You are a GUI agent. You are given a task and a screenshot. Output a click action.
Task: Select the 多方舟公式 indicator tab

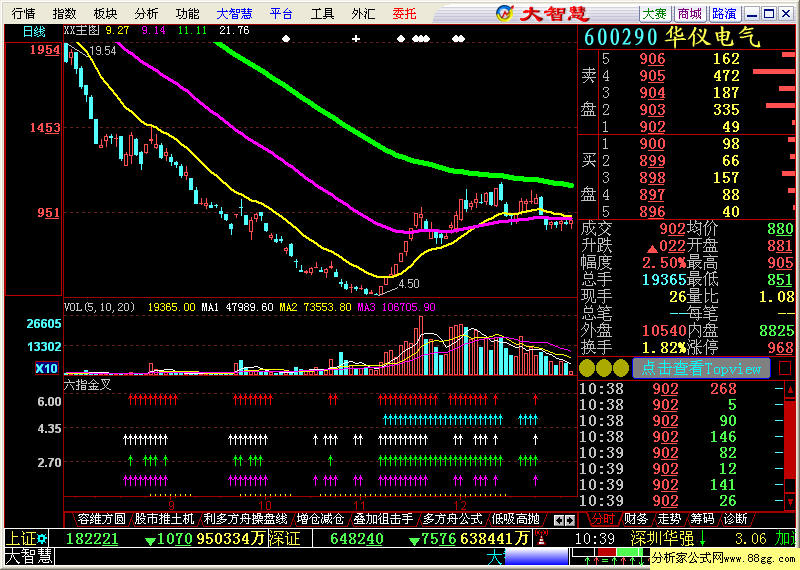tap(453, 519)
